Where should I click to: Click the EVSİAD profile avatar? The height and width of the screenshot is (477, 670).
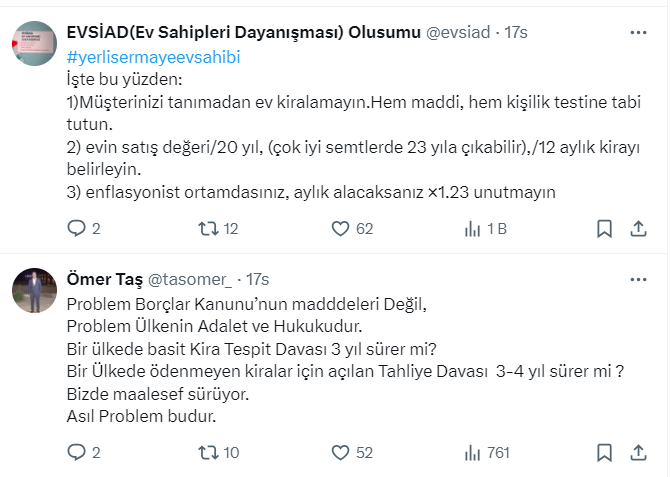(x=34, y=43)
